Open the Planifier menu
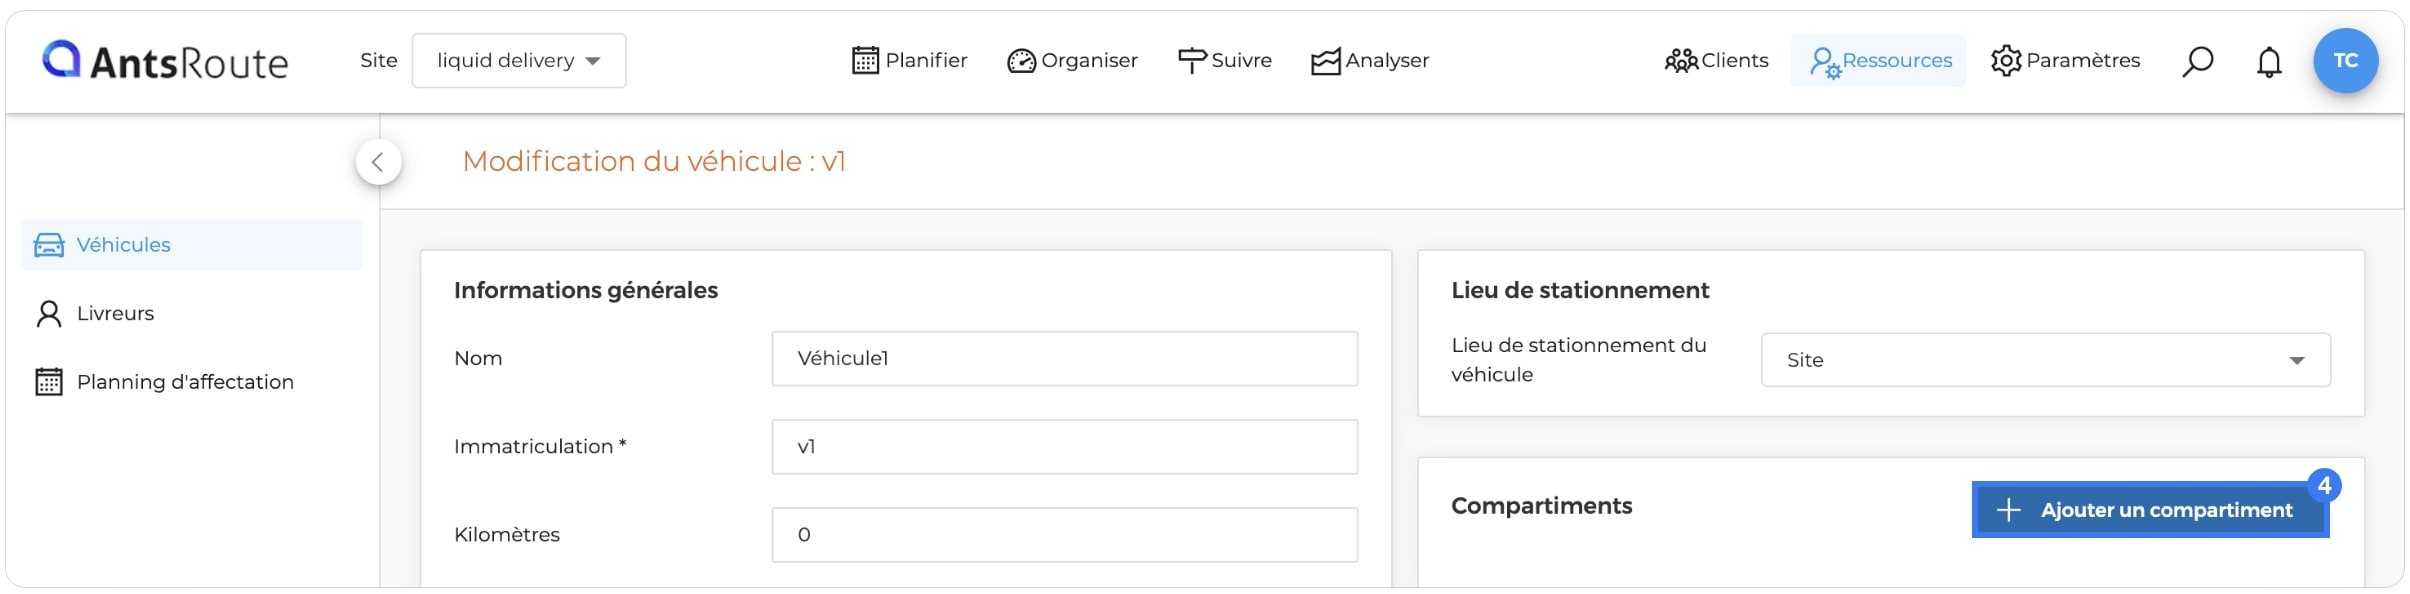 click(909, 61)
